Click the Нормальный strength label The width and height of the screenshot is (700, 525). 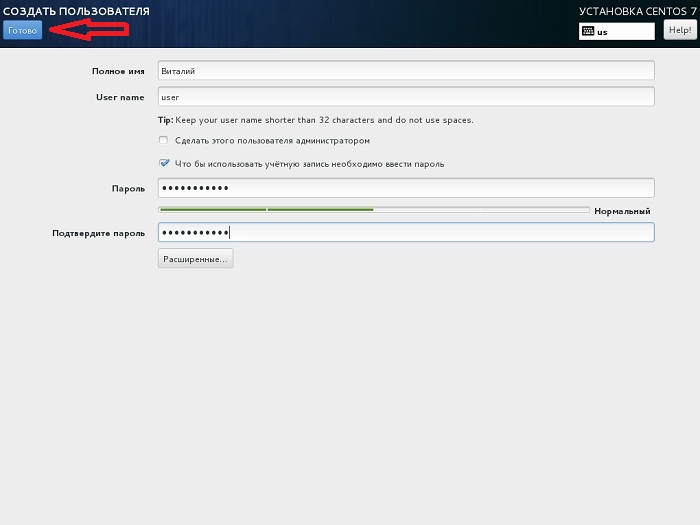[622, 211]
